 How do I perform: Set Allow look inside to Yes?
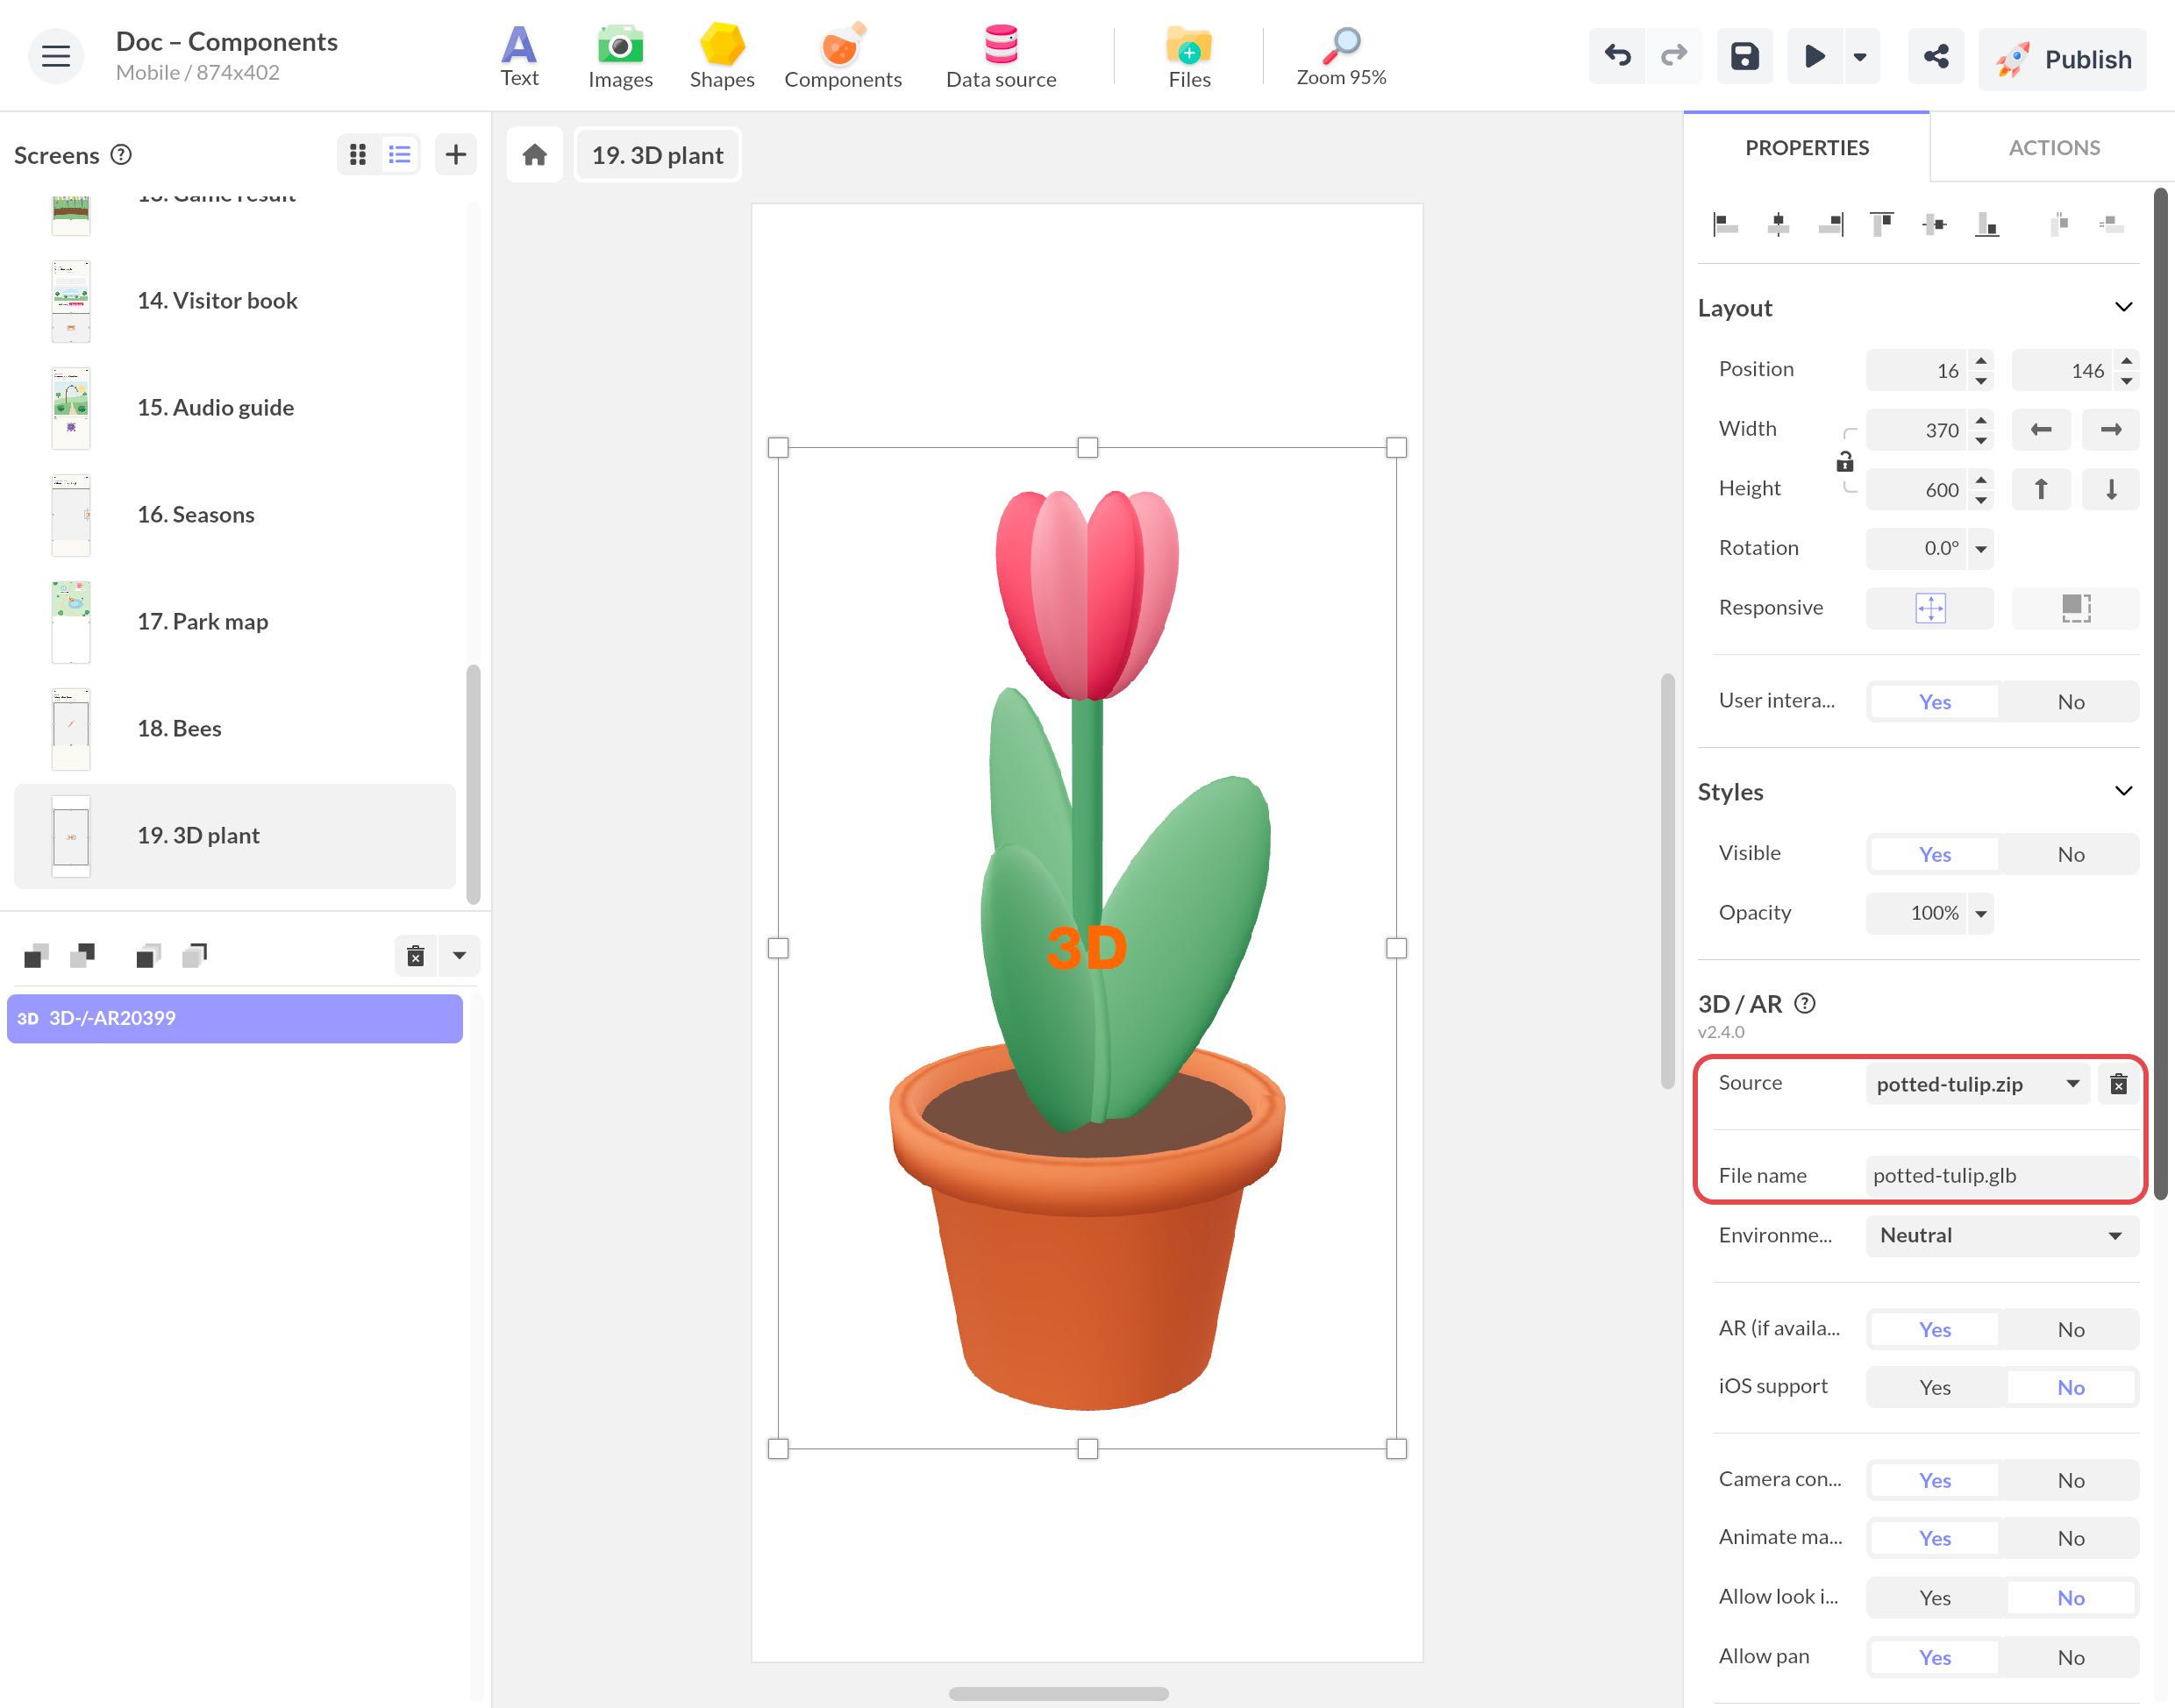[1934, 1598]
